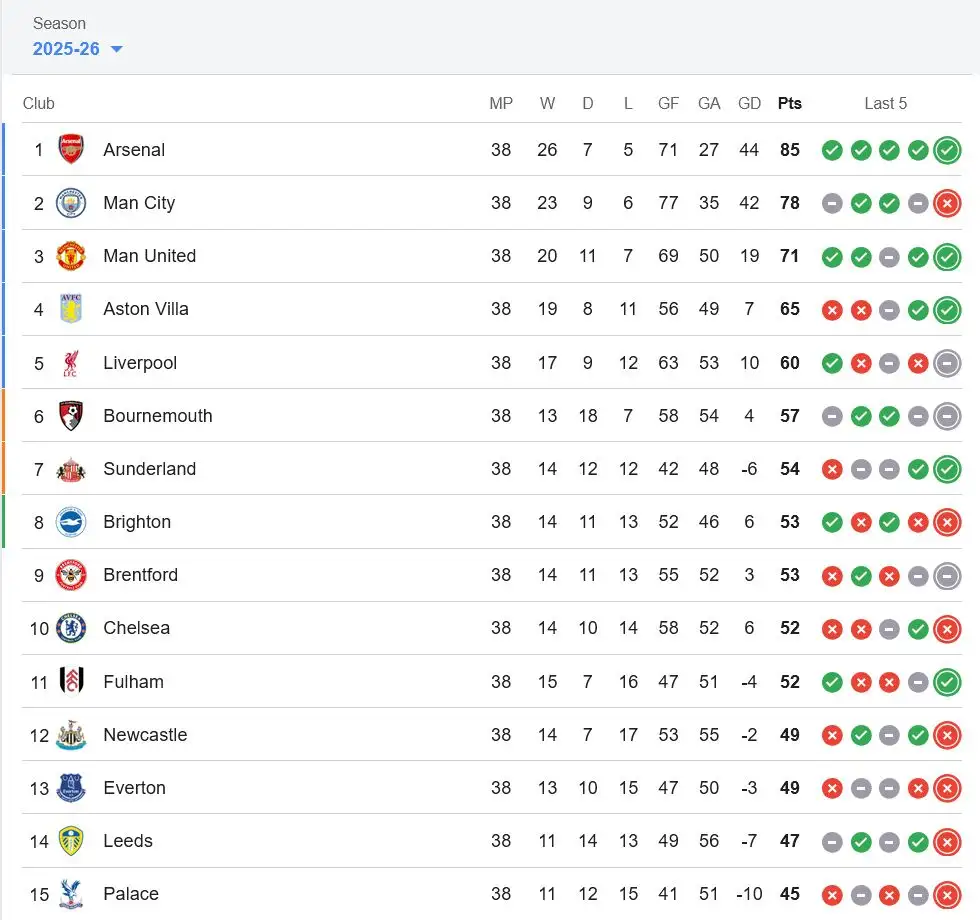Open the Season 2025-26 dropdown
The height and width of the screenshot is (920, 980).
coord(78,49)
